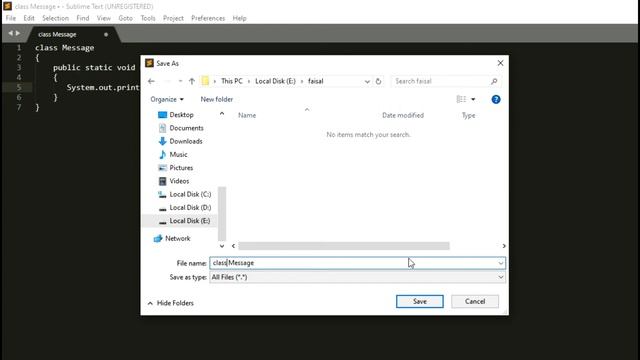640x360 pixels.
Task: Open the File menu in Sublime Text
Action: tap(11, 18)
